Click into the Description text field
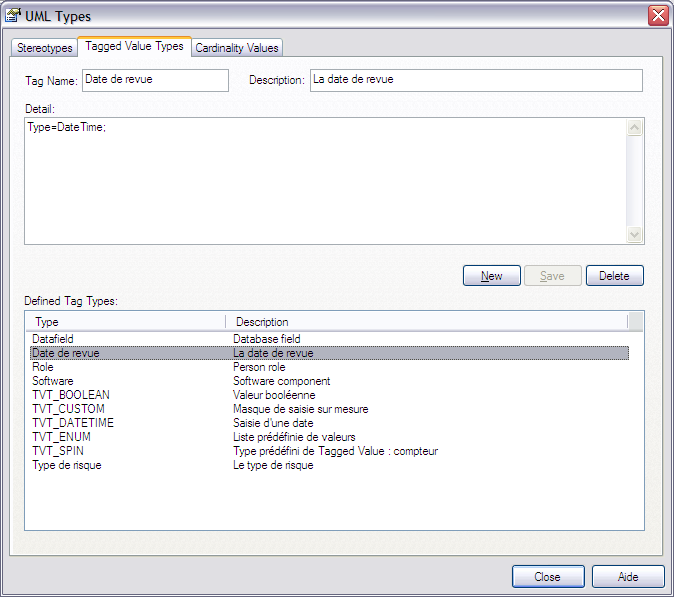Viewport: 674px width, 597px height. pos(476,80)
